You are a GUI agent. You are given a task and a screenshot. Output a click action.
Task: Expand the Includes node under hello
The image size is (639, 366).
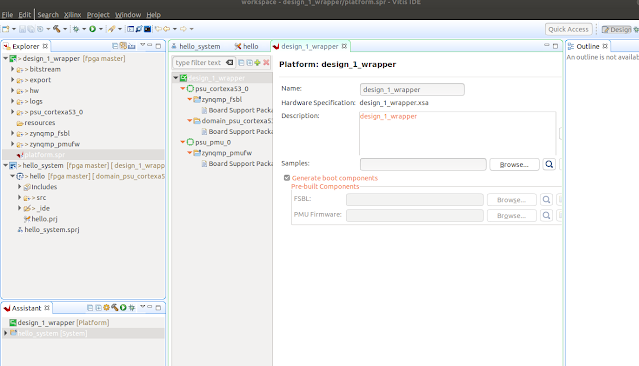point(19,187)
